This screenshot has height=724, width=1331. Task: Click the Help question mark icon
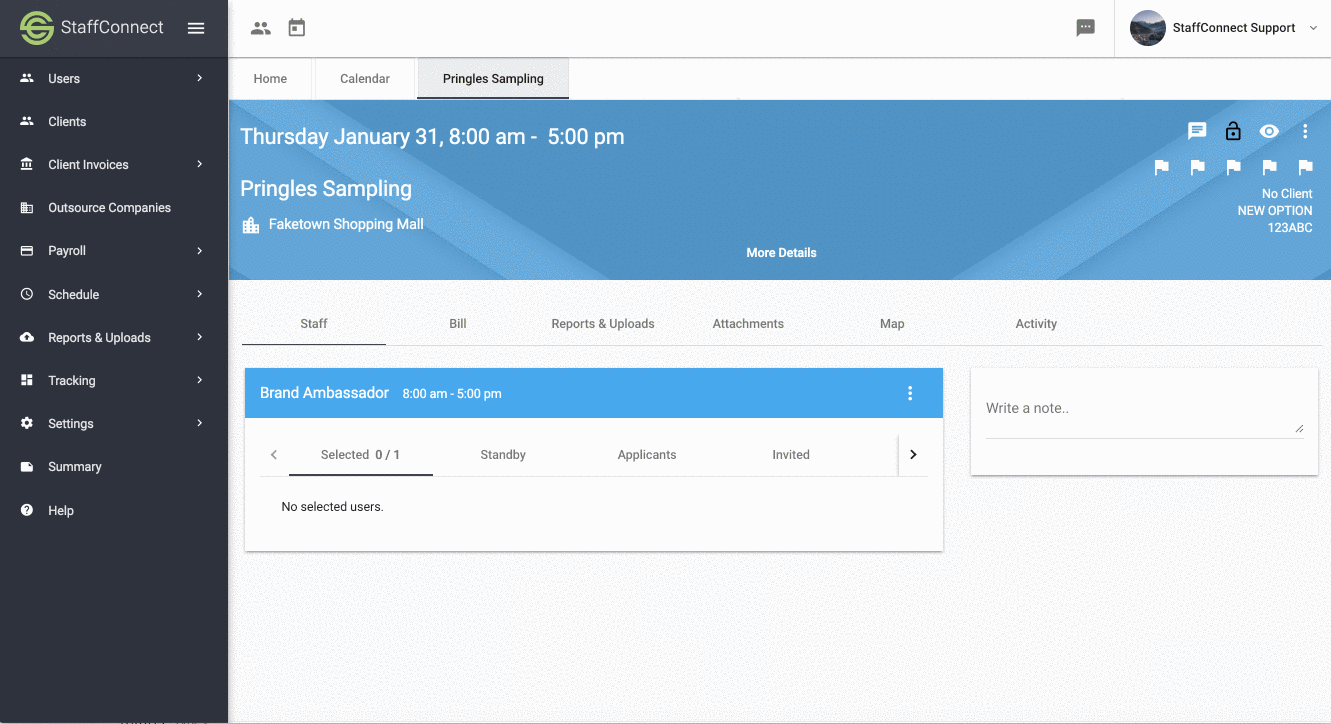27,510
